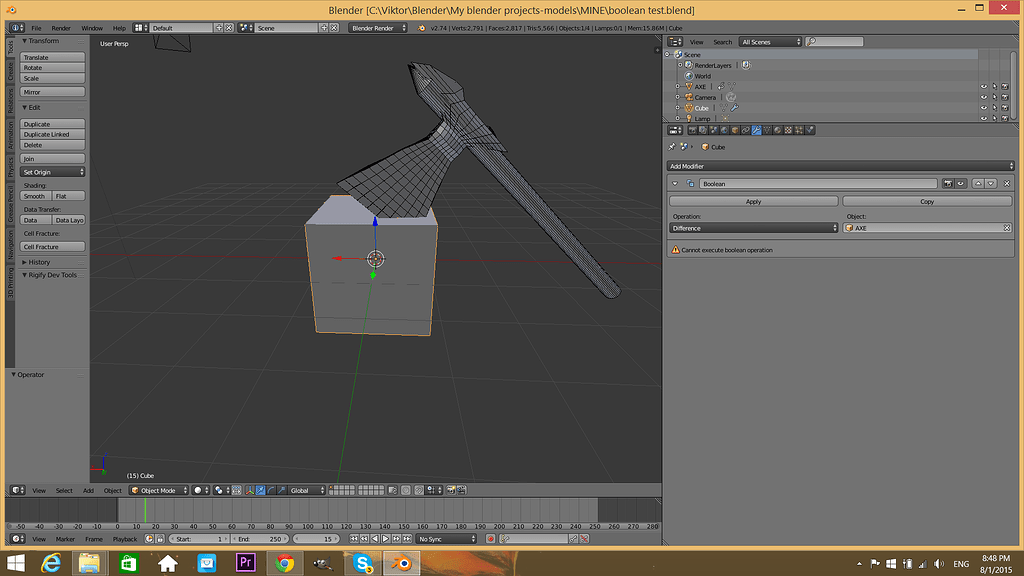The image size is (1024, 576).
Task: Open the Add Modifier dropdown
Action: [x=840, y=166]
